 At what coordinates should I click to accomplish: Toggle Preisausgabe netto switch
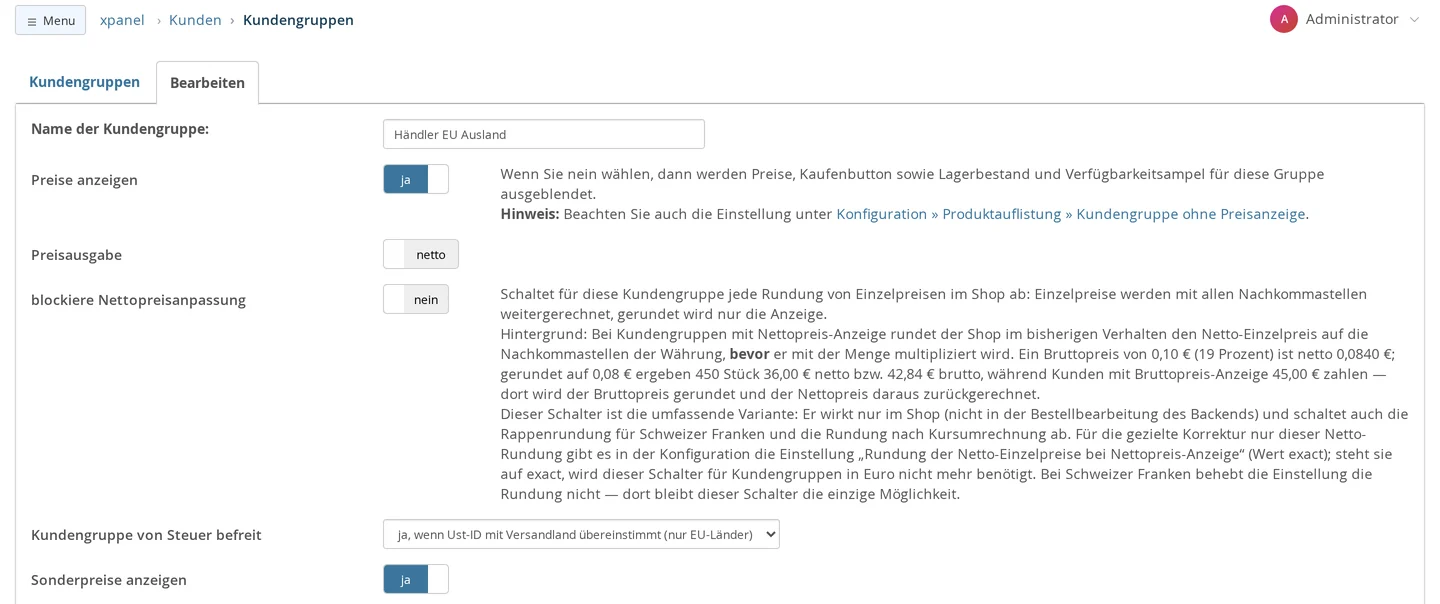[421, 254]
